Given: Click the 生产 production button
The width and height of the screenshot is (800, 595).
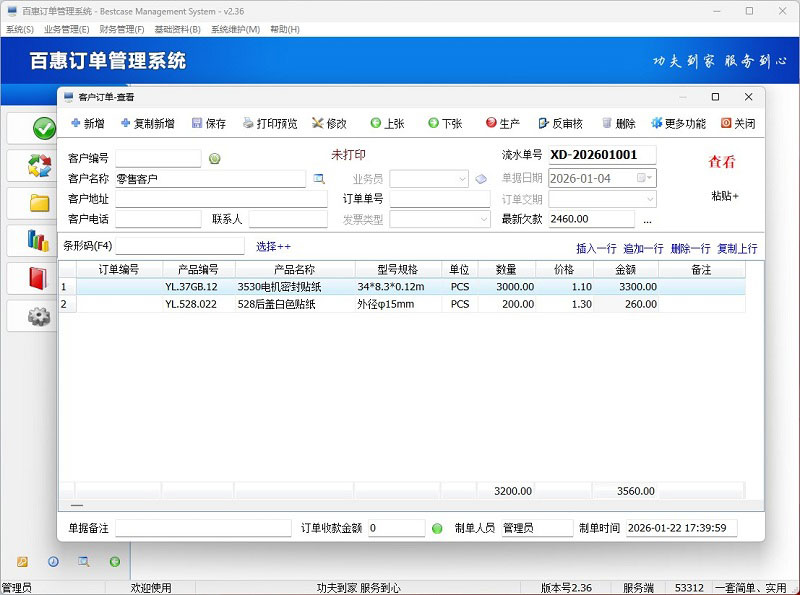Looking at the screenshot, I should (503, 123).
